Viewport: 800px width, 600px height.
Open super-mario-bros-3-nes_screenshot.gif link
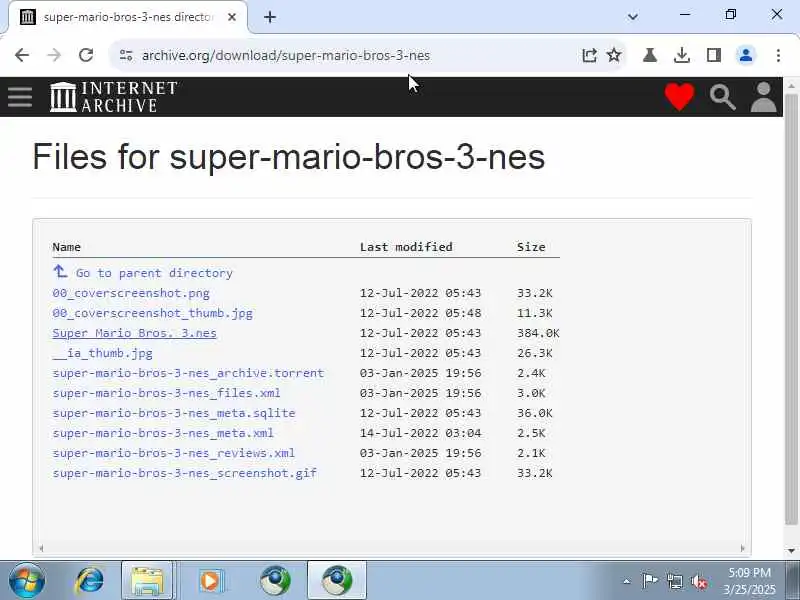coord(185,473)
